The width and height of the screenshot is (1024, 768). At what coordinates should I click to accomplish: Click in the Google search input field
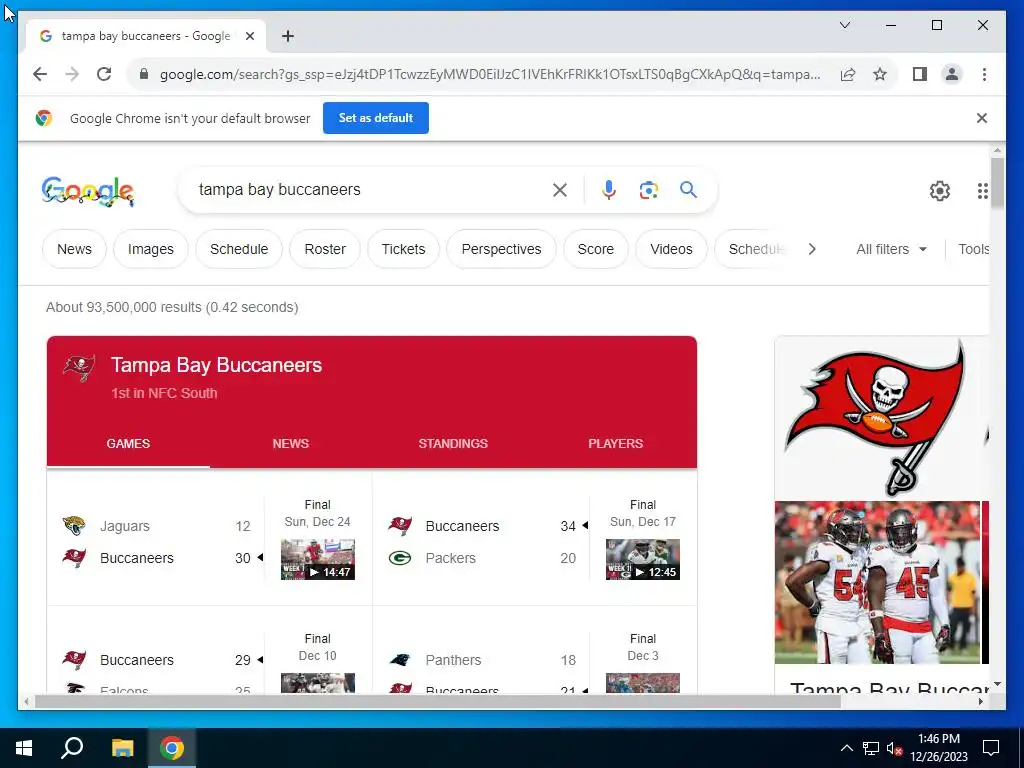(x=372, y=190)
